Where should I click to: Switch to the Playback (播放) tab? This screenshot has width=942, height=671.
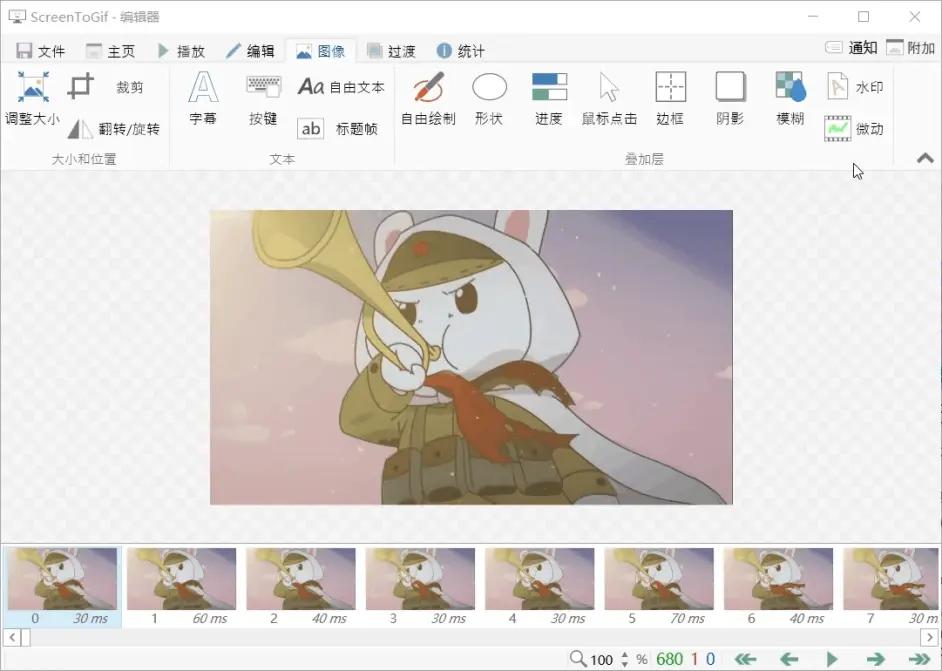click(181, 51)
